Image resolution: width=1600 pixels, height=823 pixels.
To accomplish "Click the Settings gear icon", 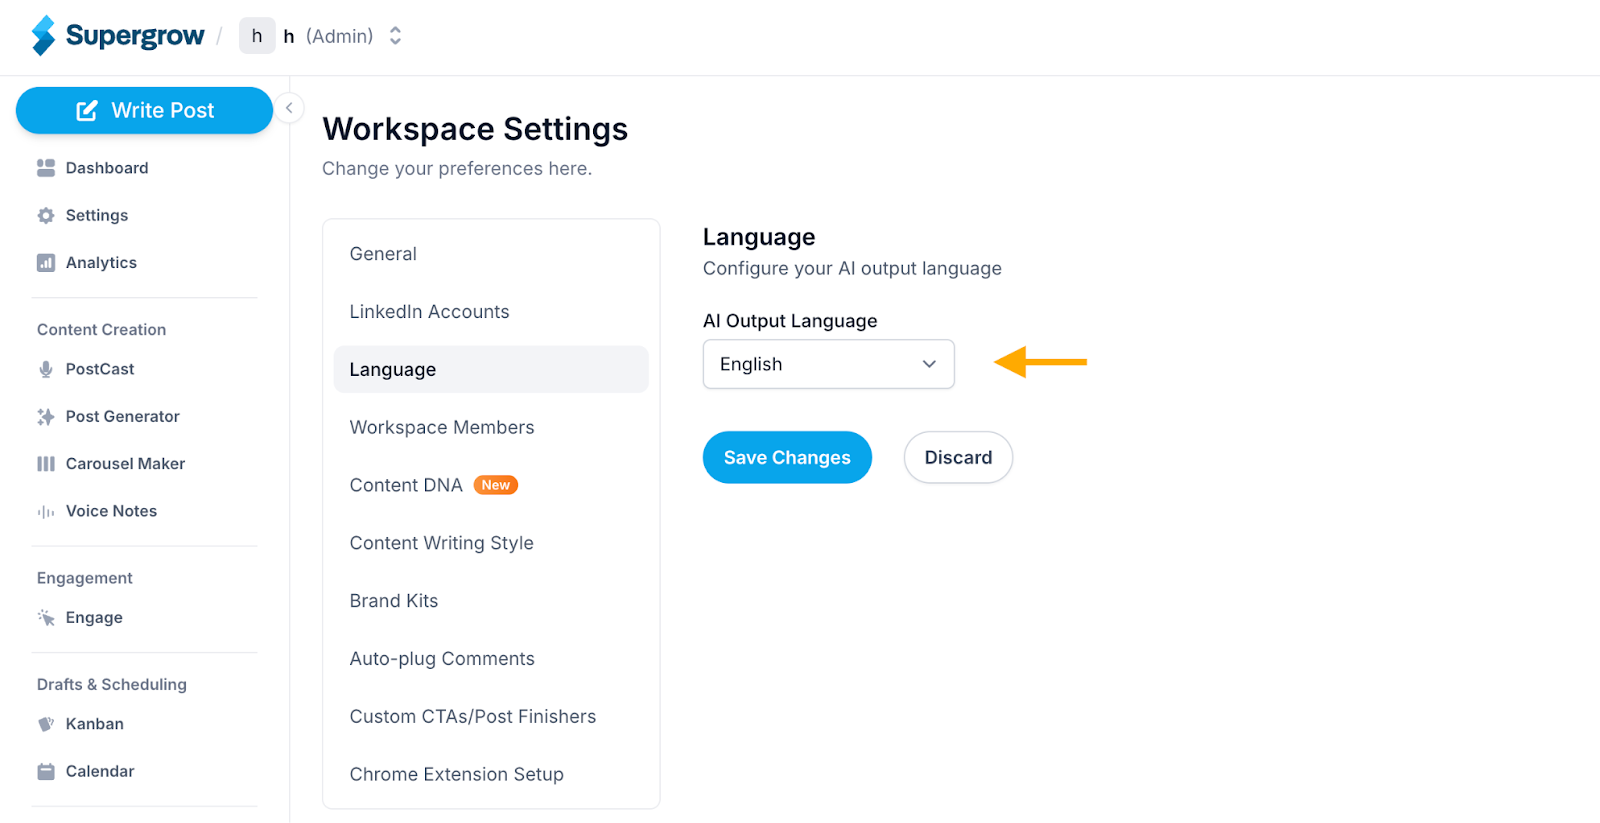I will coord(46,215).
